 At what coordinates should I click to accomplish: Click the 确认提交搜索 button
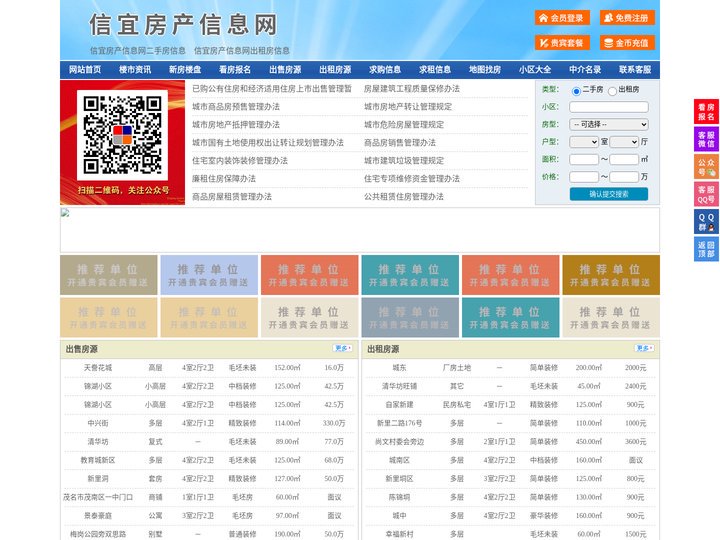point(609,194)
